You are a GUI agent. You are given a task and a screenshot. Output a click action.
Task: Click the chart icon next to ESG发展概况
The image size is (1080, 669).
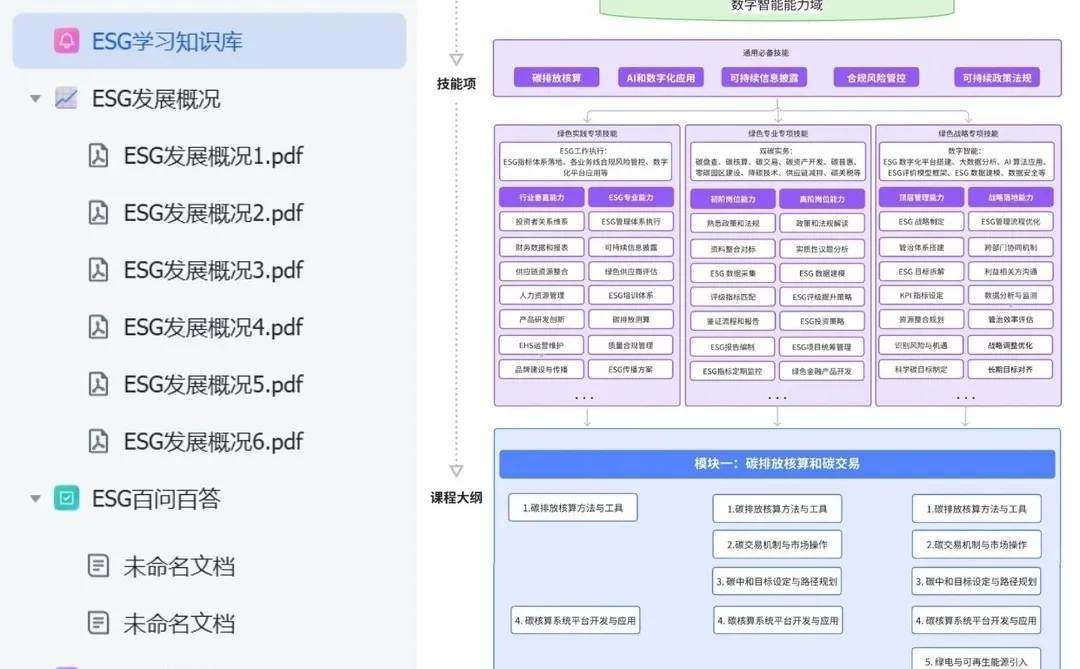65,99
